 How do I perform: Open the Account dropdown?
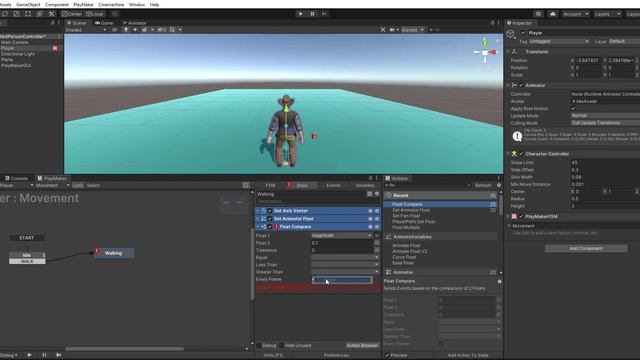click(575, 14)
